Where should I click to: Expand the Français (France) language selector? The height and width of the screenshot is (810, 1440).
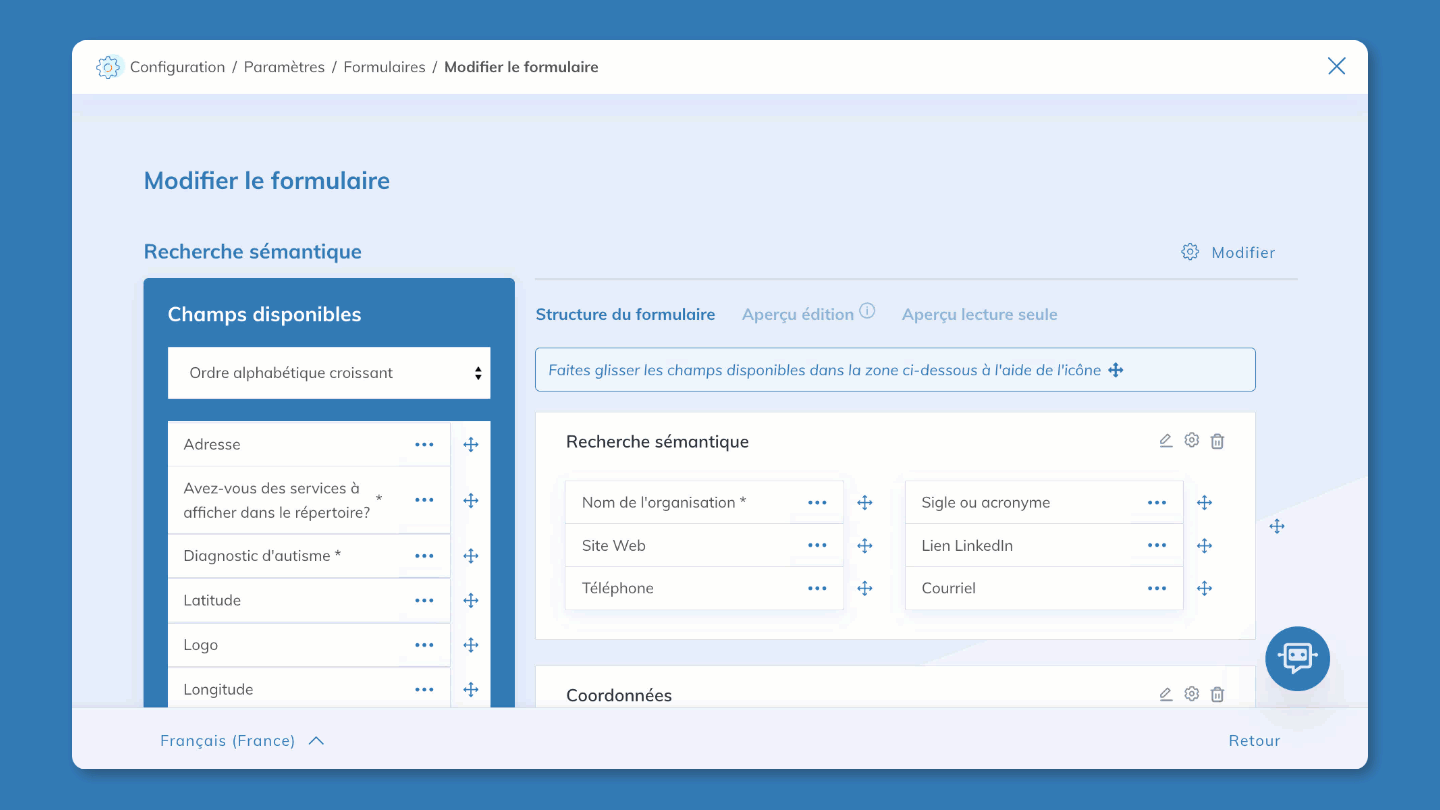[242, 741]
